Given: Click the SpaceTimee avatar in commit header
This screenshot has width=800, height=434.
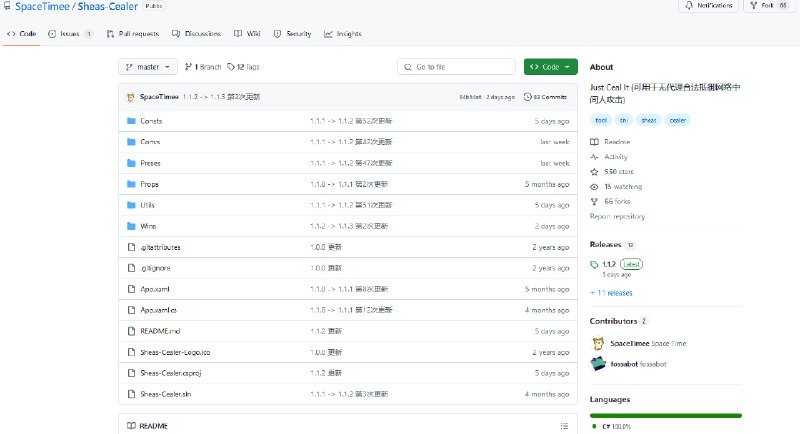Looking at the screenshot, I should 131,97.
